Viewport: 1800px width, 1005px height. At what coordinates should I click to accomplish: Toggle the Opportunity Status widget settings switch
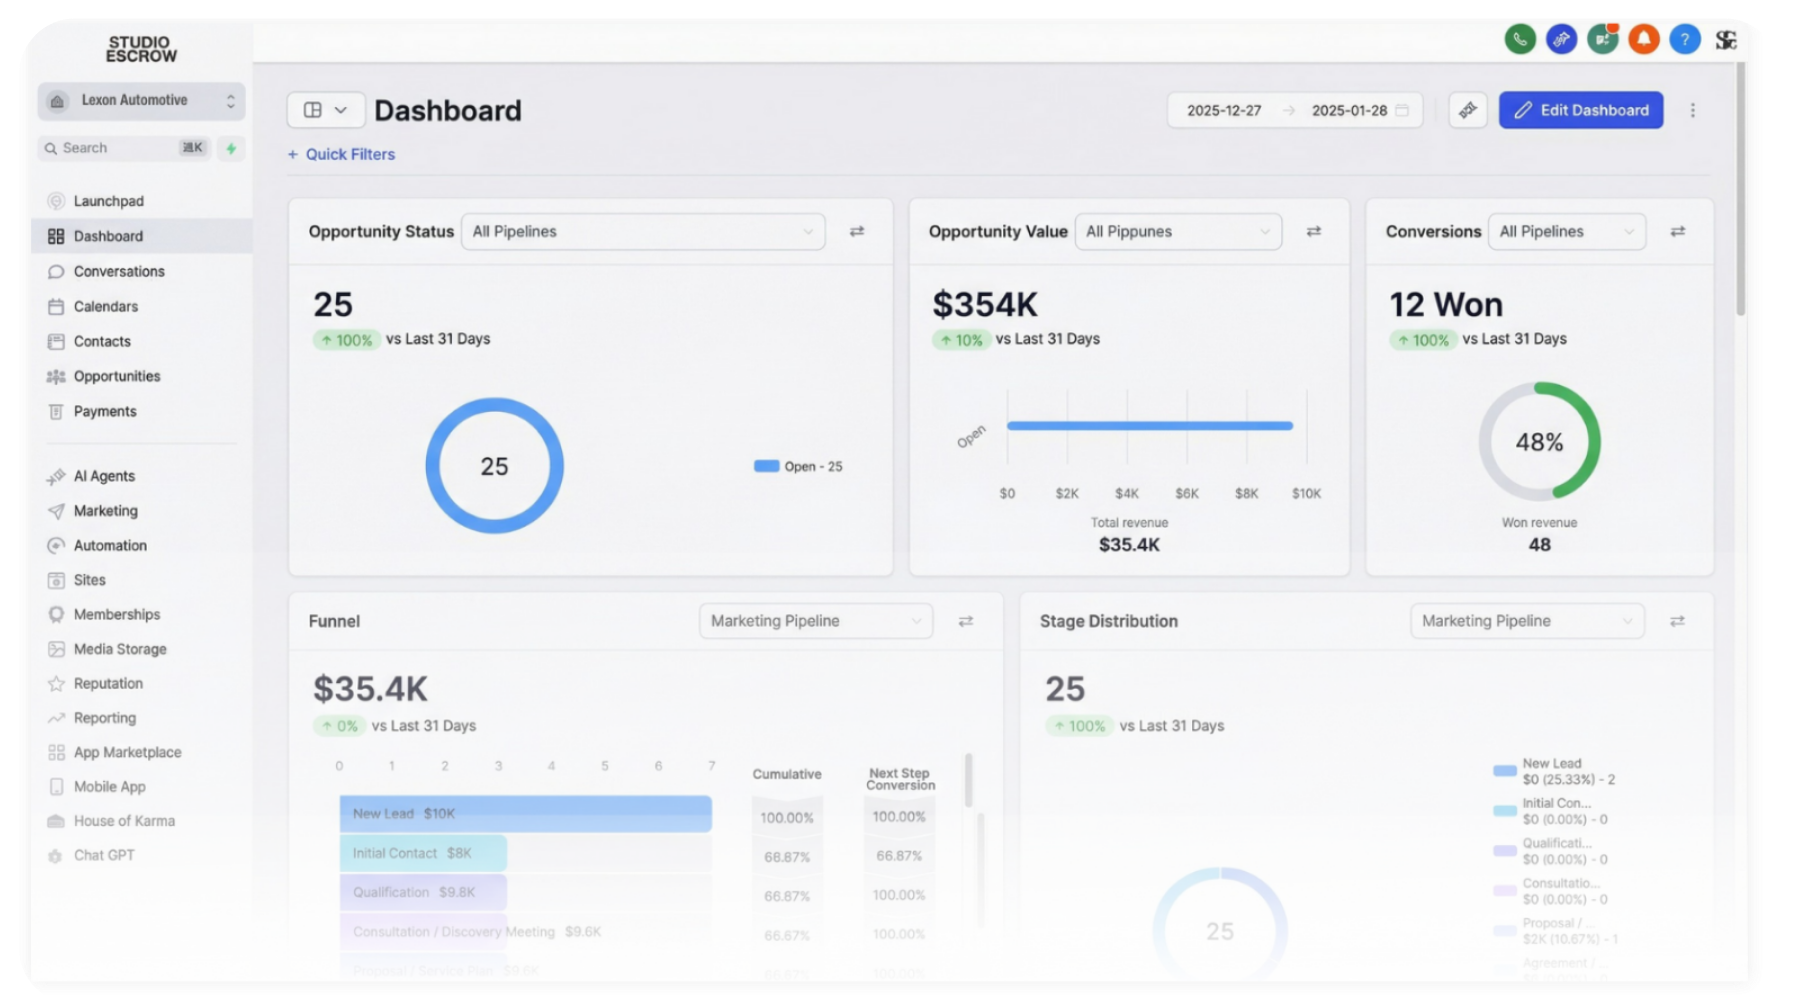pos(856,231)
